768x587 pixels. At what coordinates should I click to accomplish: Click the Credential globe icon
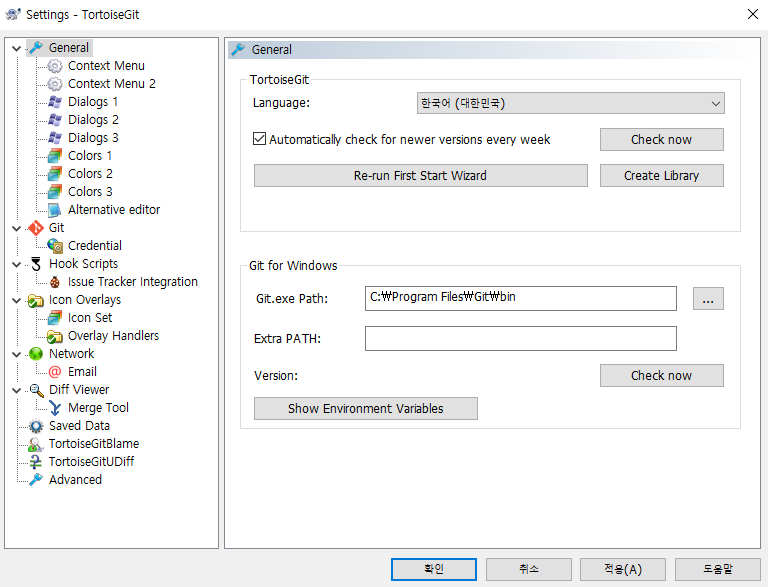55,245
